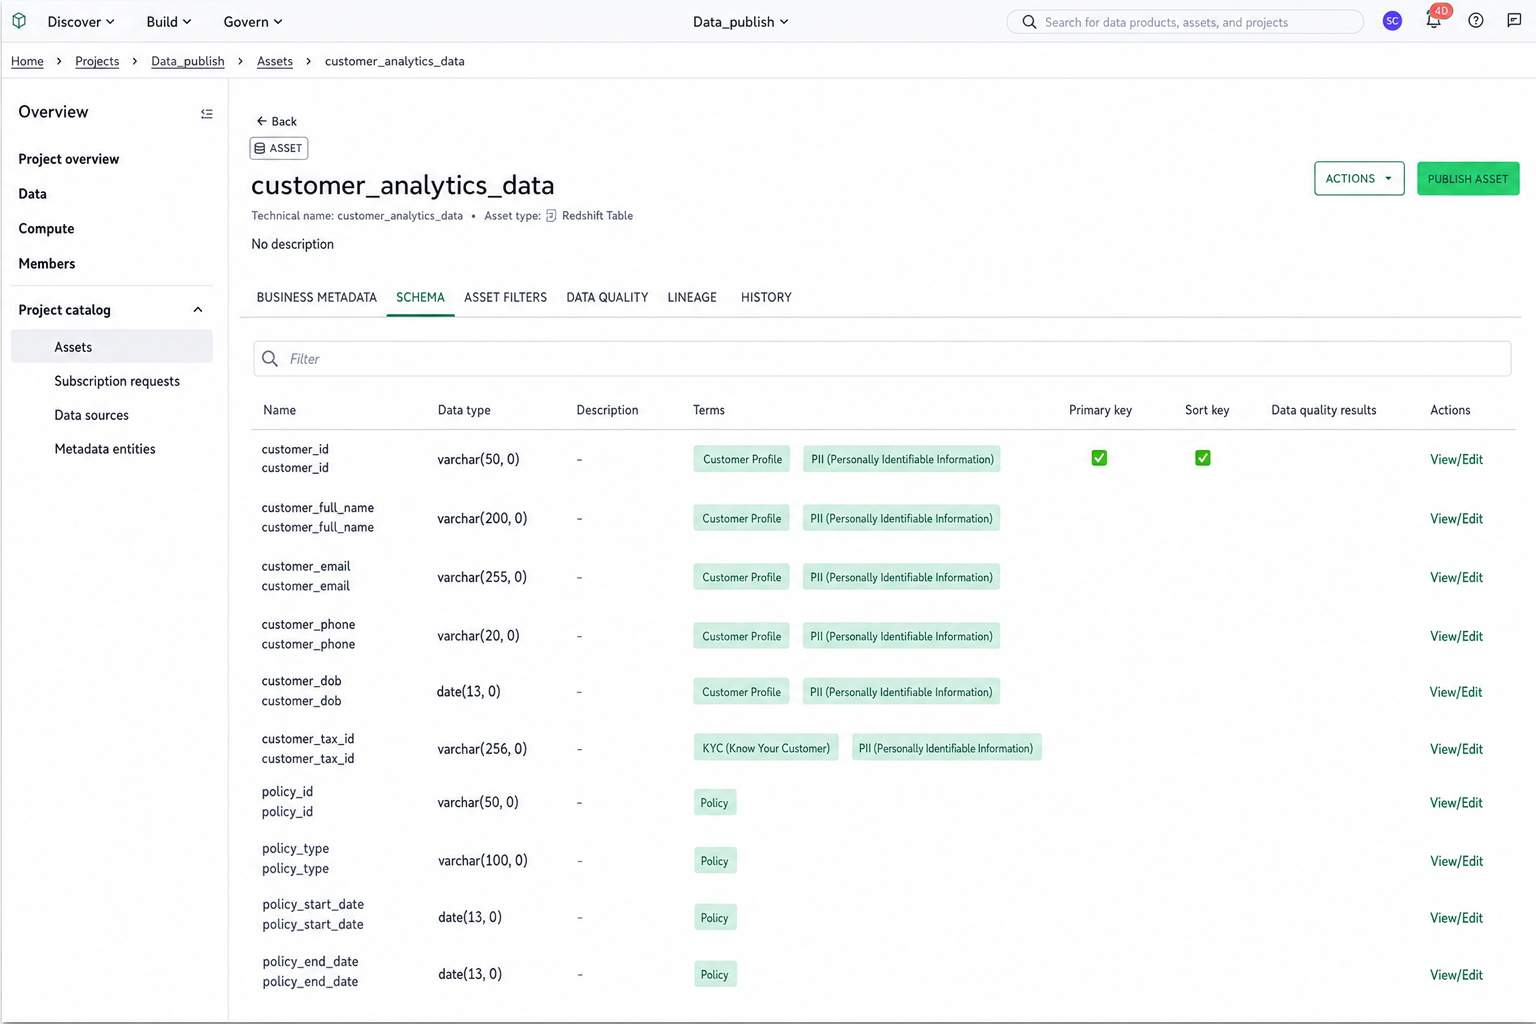Switch to the History tab
The width and height of the screenshot is (1536, 1024).
[766, 297]
